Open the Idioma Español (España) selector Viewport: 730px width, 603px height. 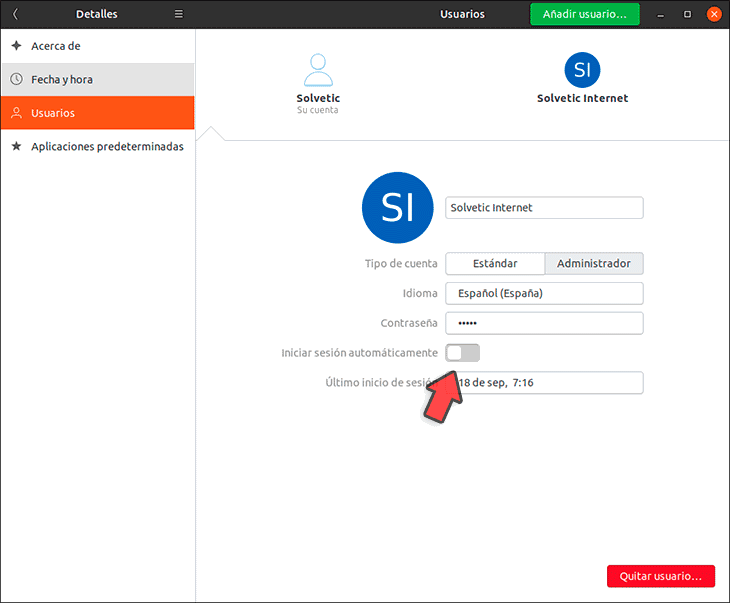[x=544, y=293]
